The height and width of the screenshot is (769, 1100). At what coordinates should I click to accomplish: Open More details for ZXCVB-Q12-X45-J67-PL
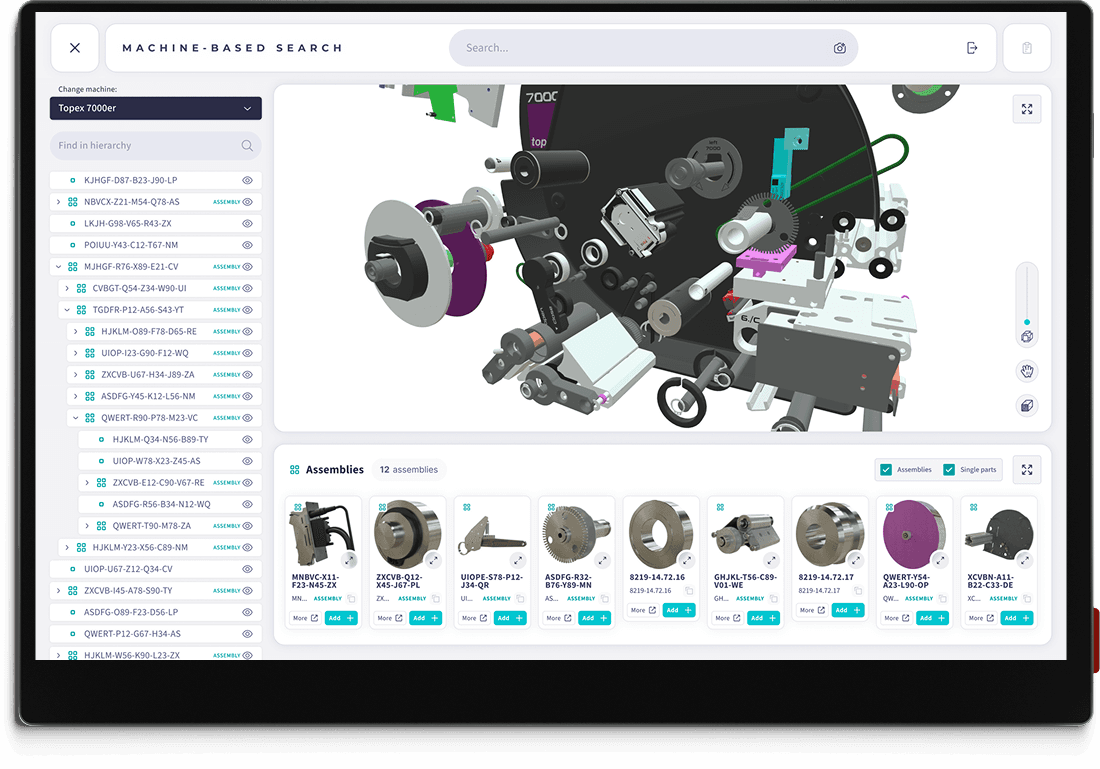pyautogui.click(x=389, y=618)
